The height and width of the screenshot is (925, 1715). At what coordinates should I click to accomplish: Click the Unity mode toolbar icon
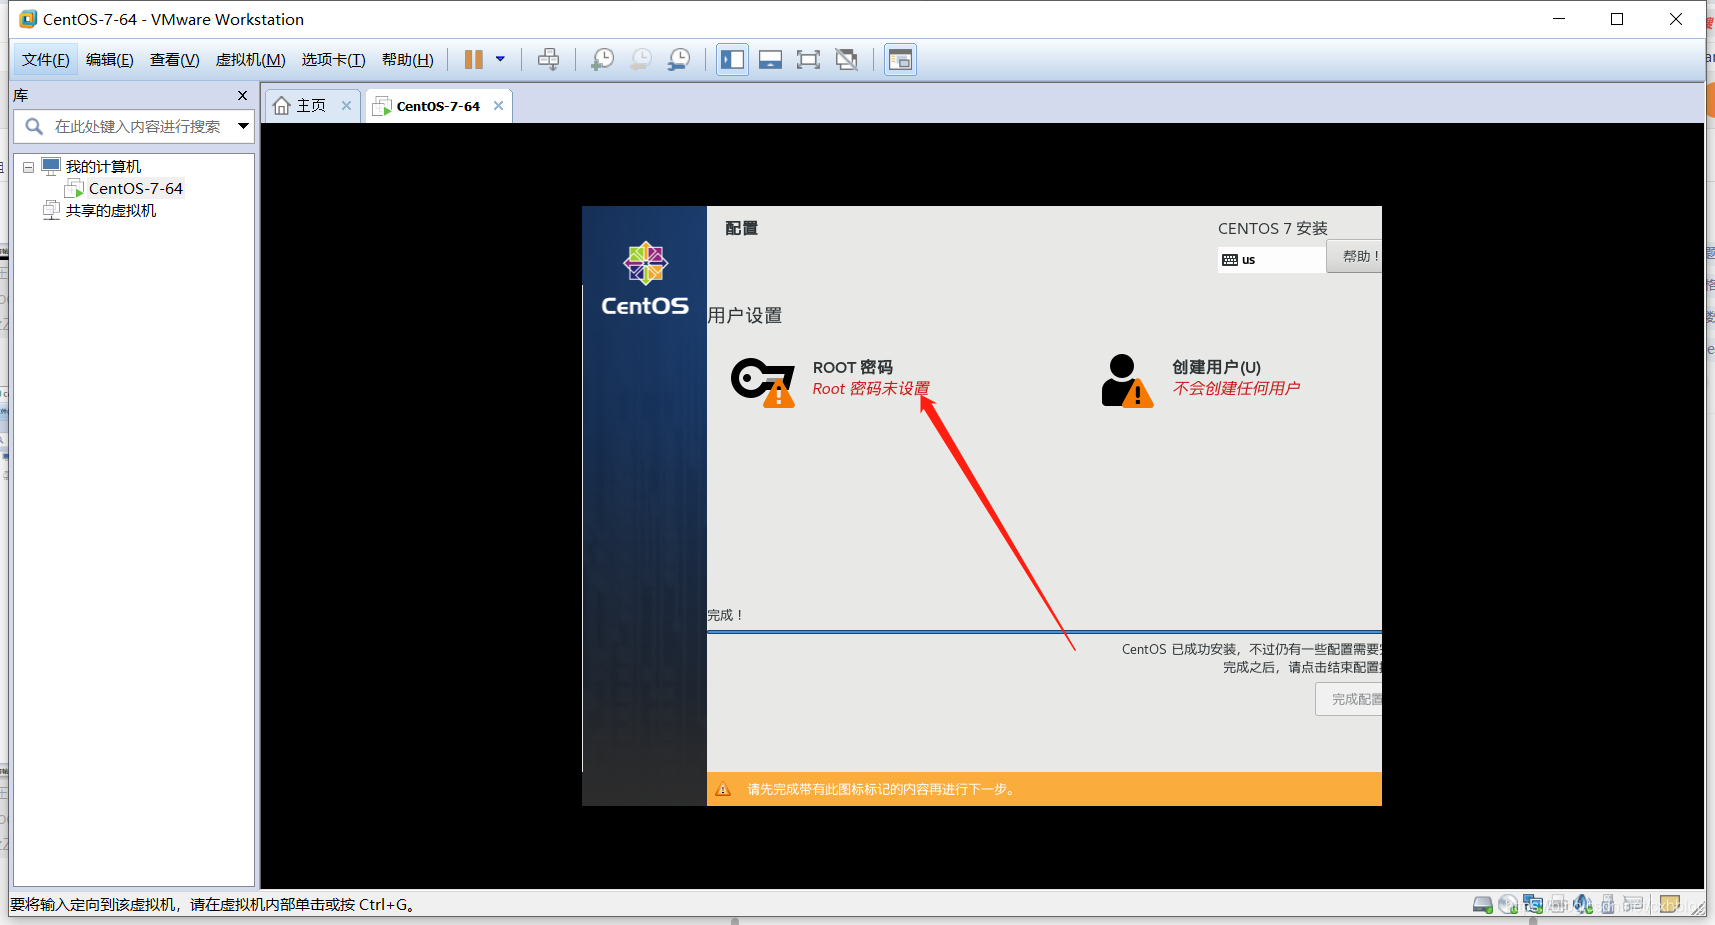(x=846, y=60)
